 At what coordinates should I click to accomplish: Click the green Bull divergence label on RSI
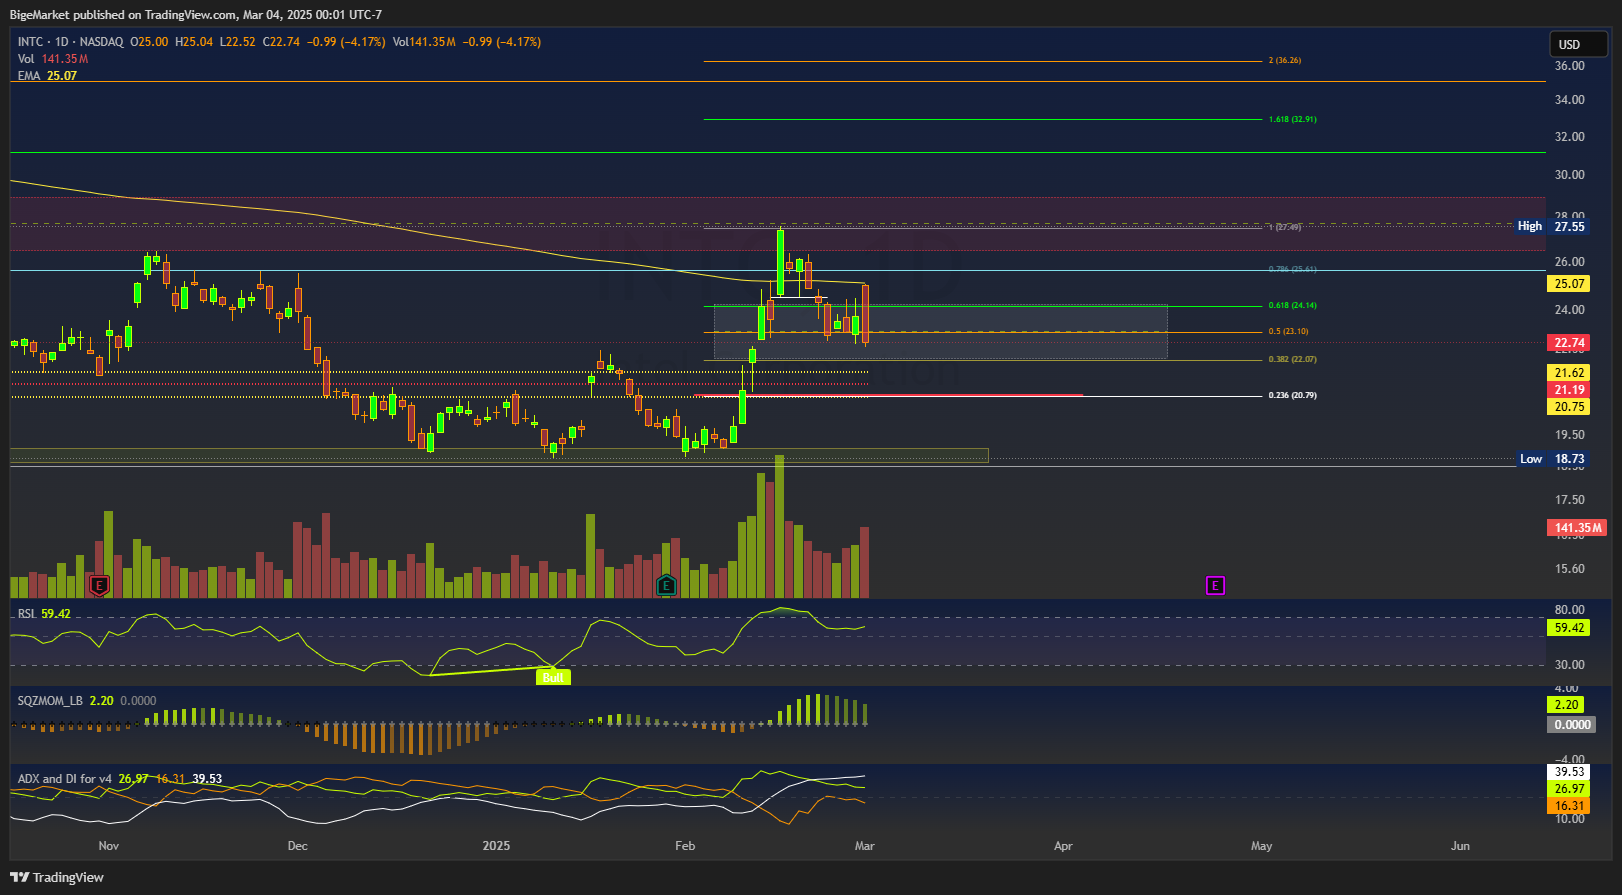pyautogui.click(x=553, y=677)
